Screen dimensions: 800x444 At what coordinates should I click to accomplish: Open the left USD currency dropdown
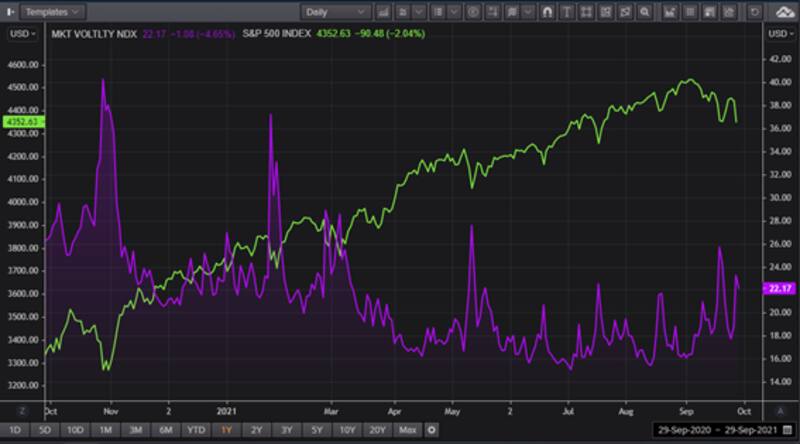point(20,33)
